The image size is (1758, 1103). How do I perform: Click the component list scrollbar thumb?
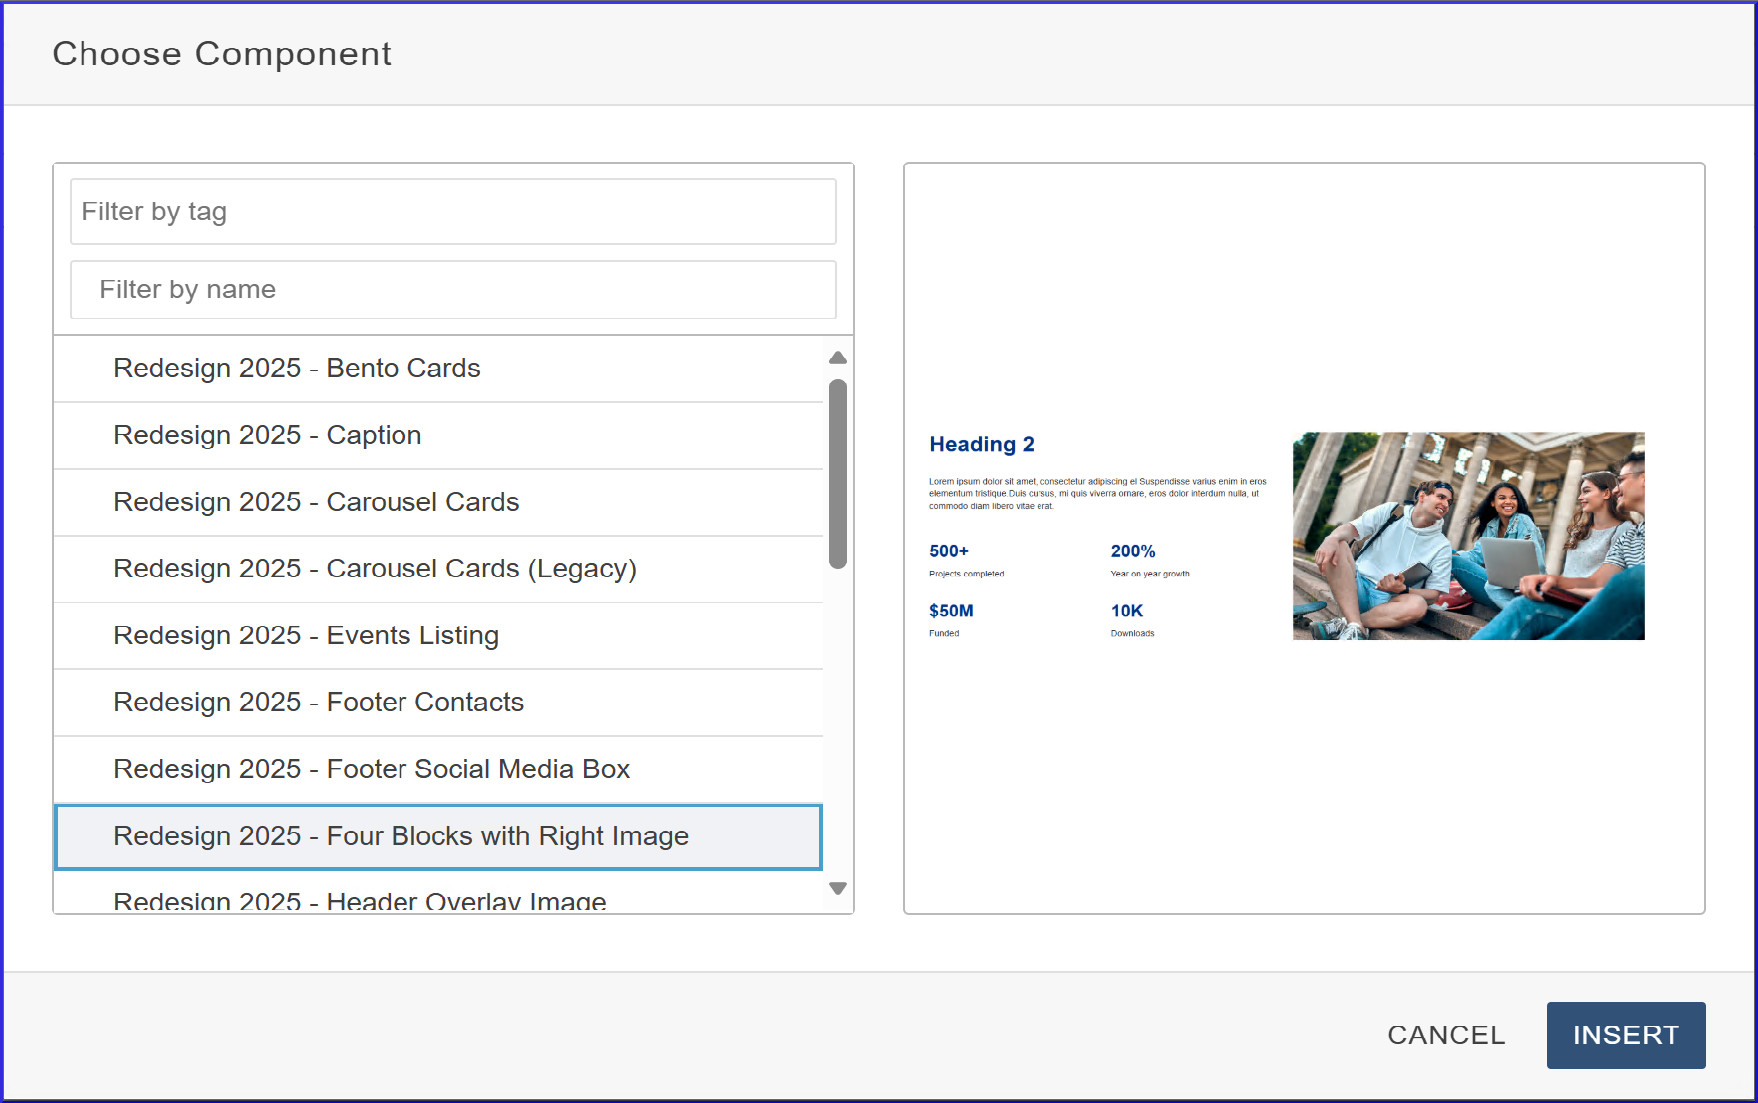838,472
